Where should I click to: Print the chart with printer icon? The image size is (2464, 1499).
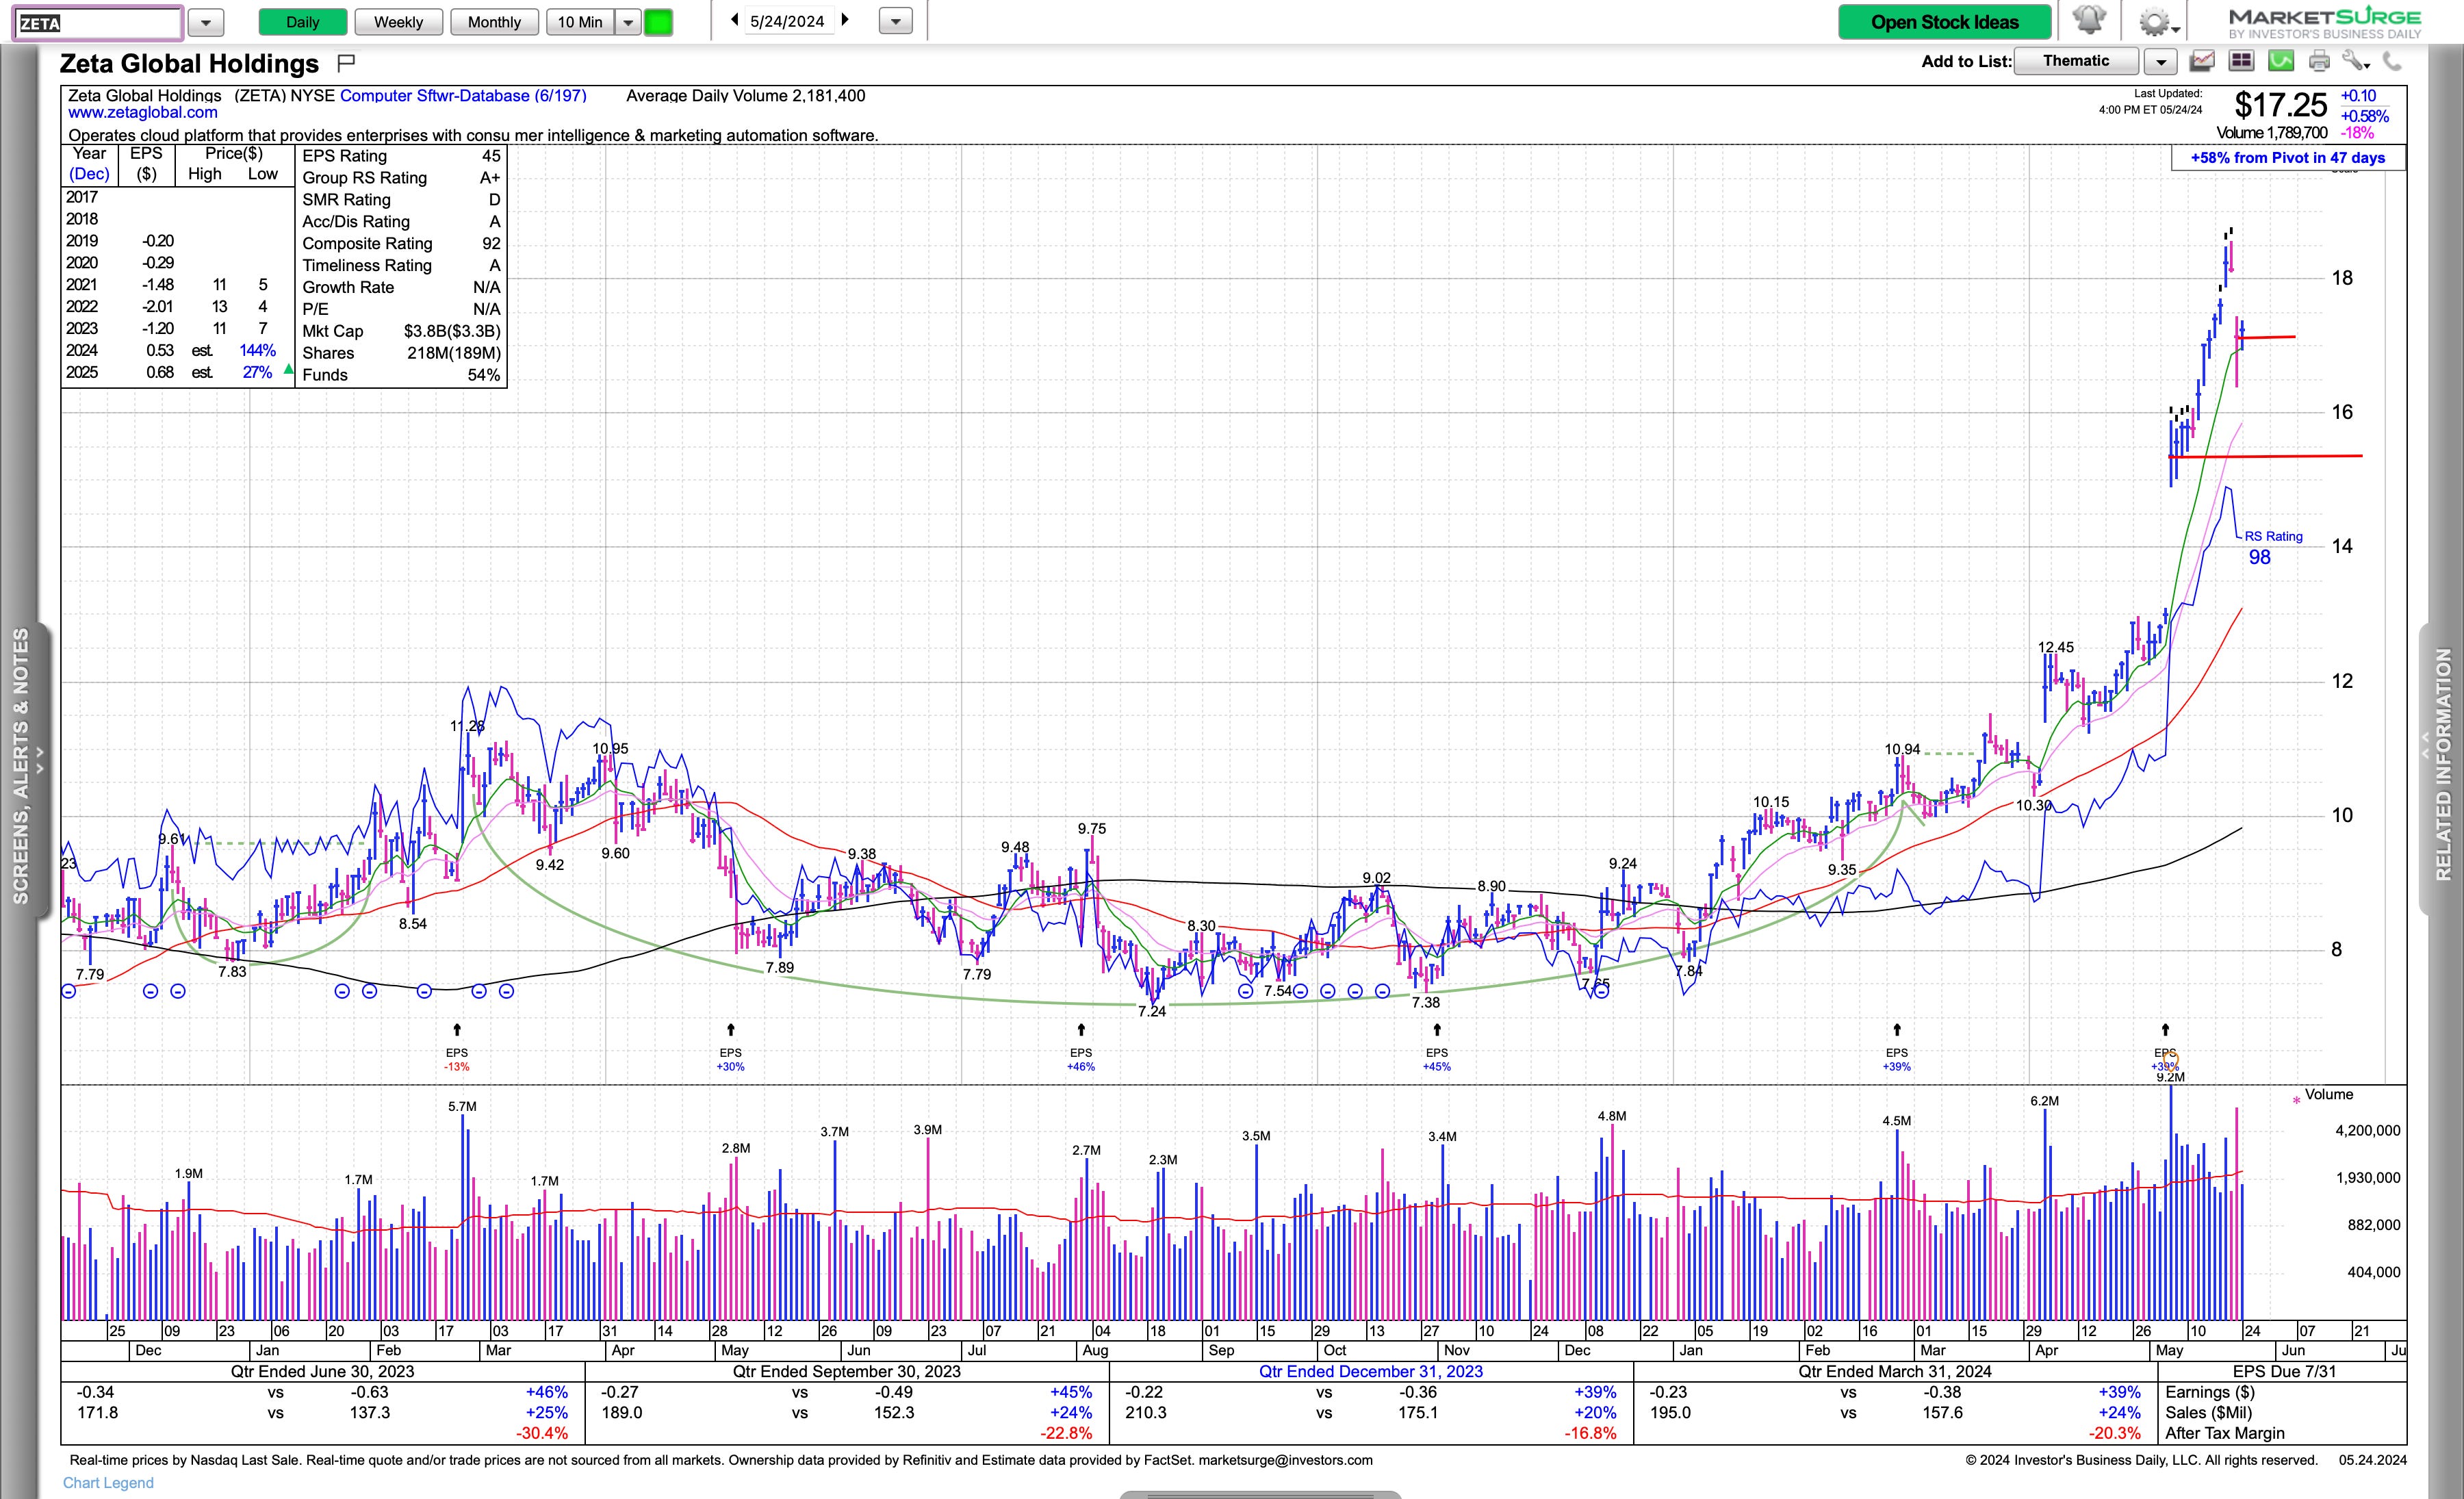point(2319,61)
